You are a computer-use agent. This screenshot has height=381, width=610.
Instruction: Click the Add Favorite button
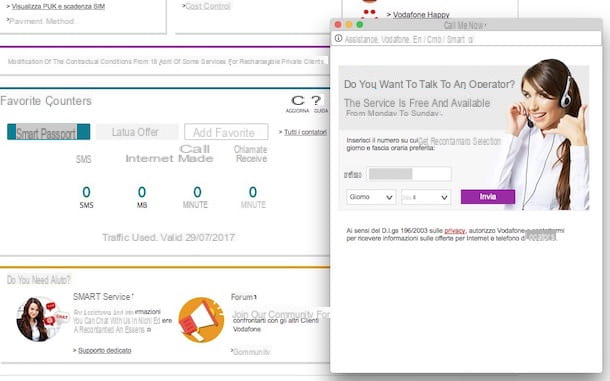226,132
